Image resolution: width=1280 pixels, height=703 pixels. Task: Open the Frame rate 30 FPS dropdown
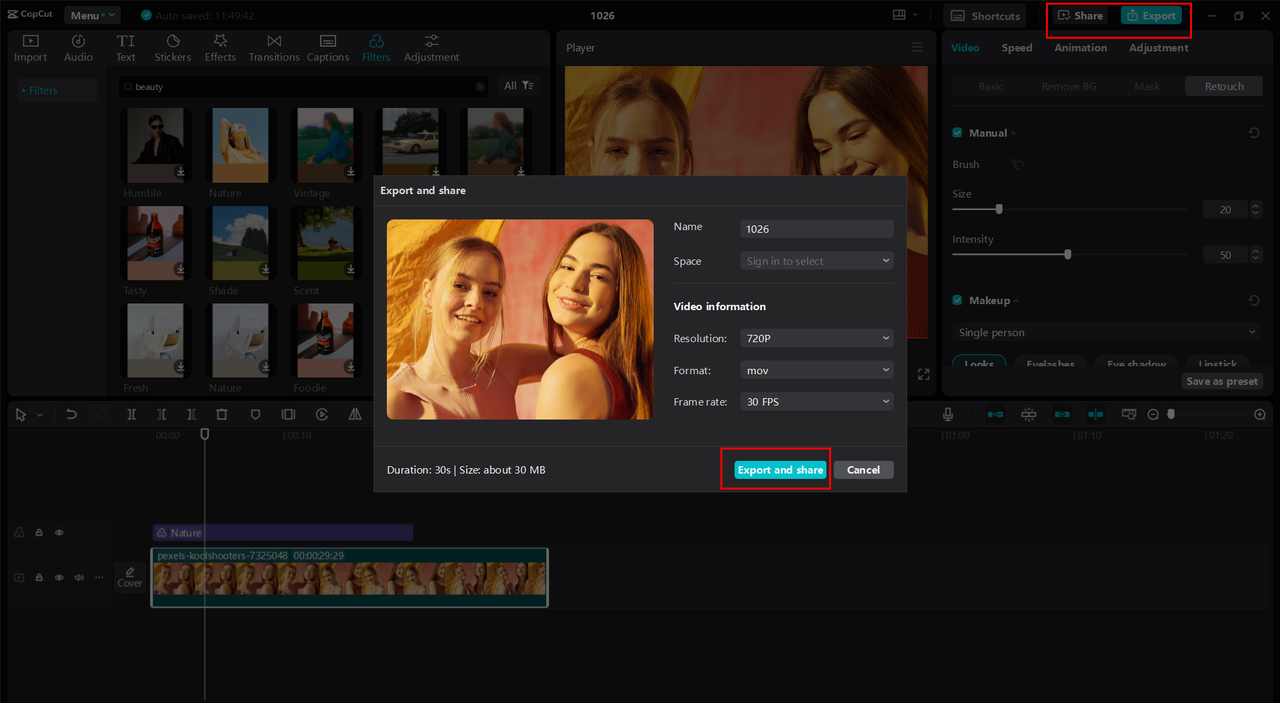[817, 401]
